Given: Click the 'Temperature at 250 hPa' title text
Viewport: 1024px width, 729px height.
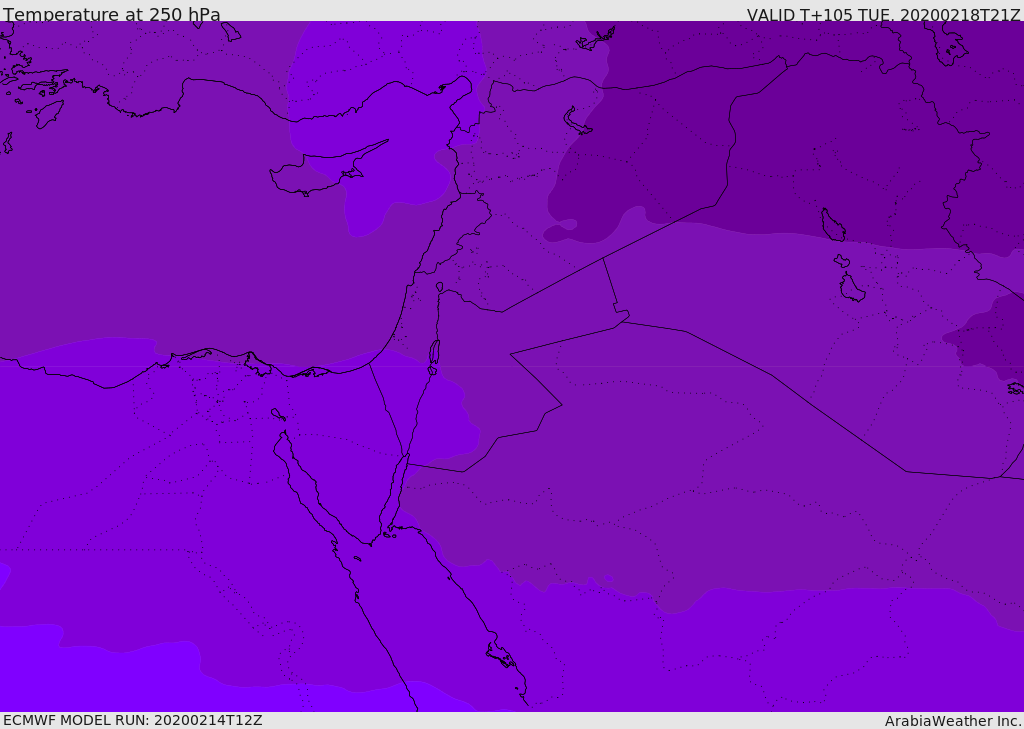Looking at the screenshot, I should [x=112, y=14].
